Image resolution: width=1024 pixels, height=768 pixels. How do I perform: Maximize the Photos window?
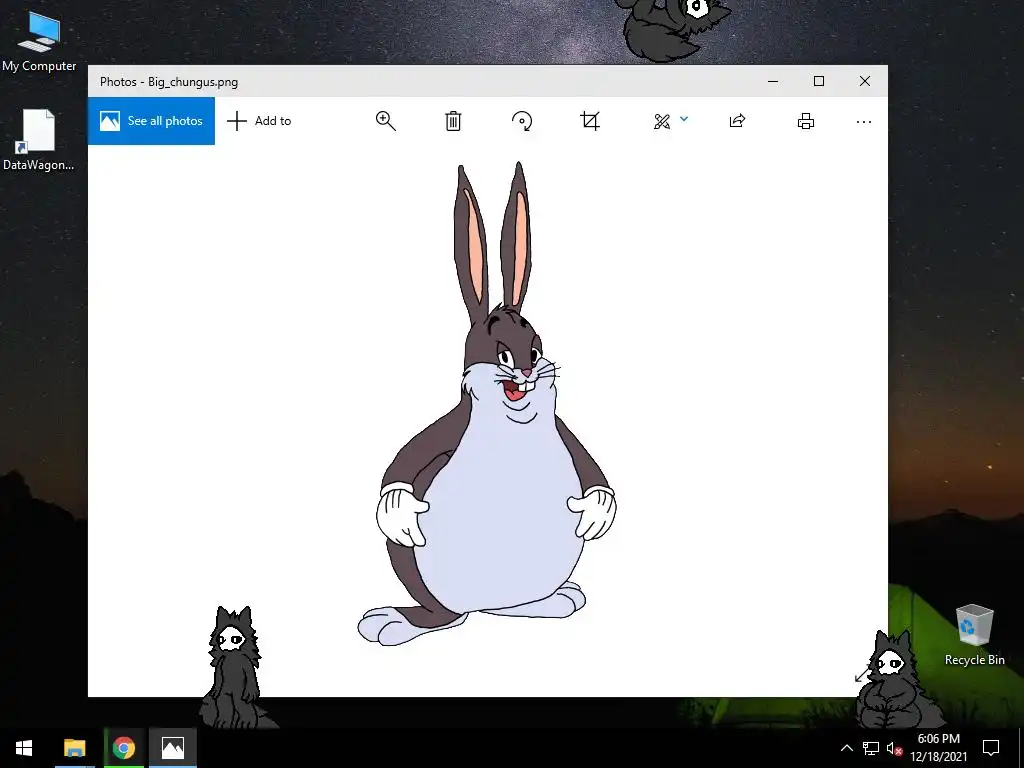[x=819, y=81]
